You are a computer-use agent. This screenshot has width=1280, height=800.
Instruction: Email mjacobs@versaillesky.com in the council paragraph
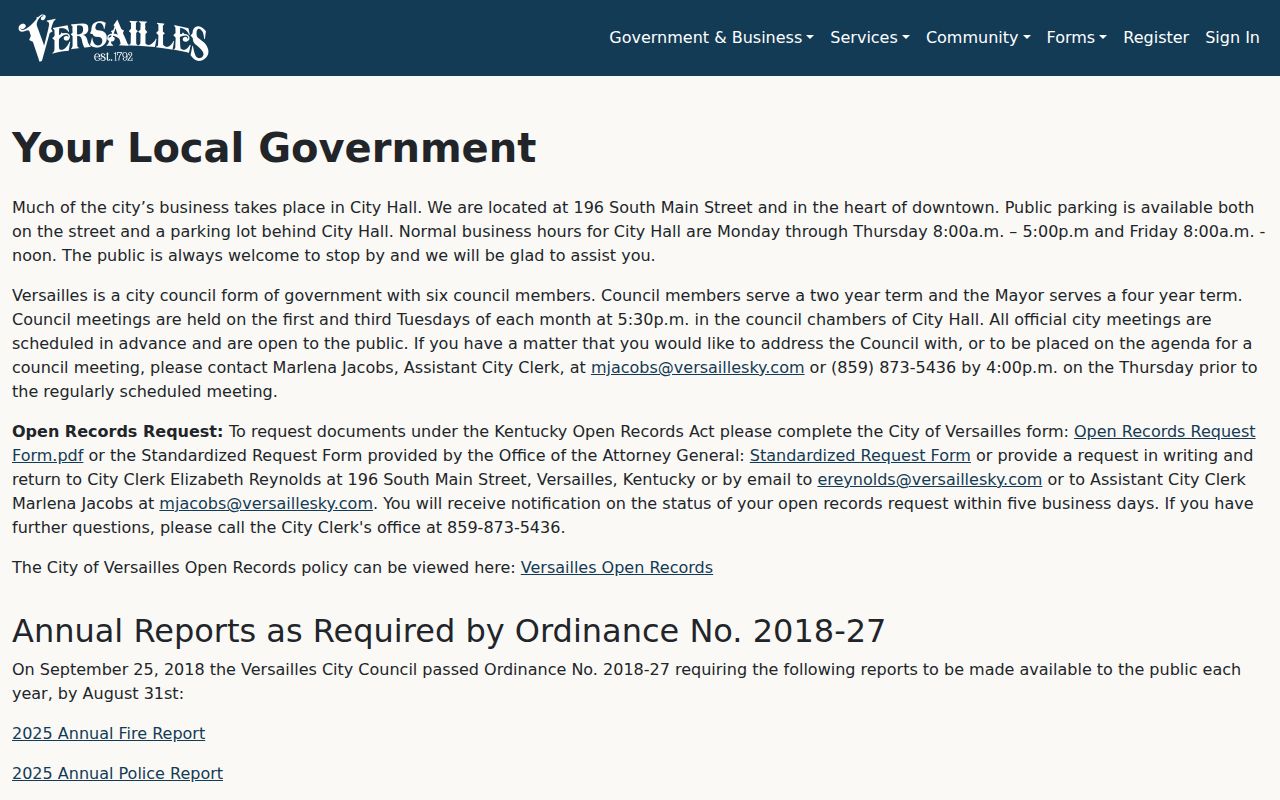697,367
